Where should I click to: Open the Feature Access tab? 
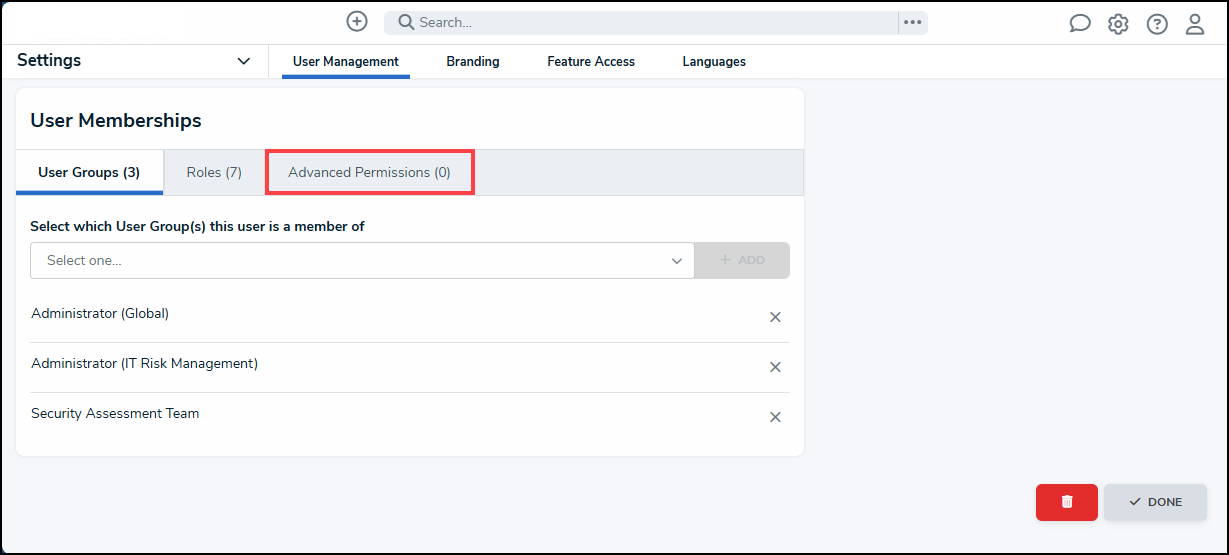pos(591,61)
